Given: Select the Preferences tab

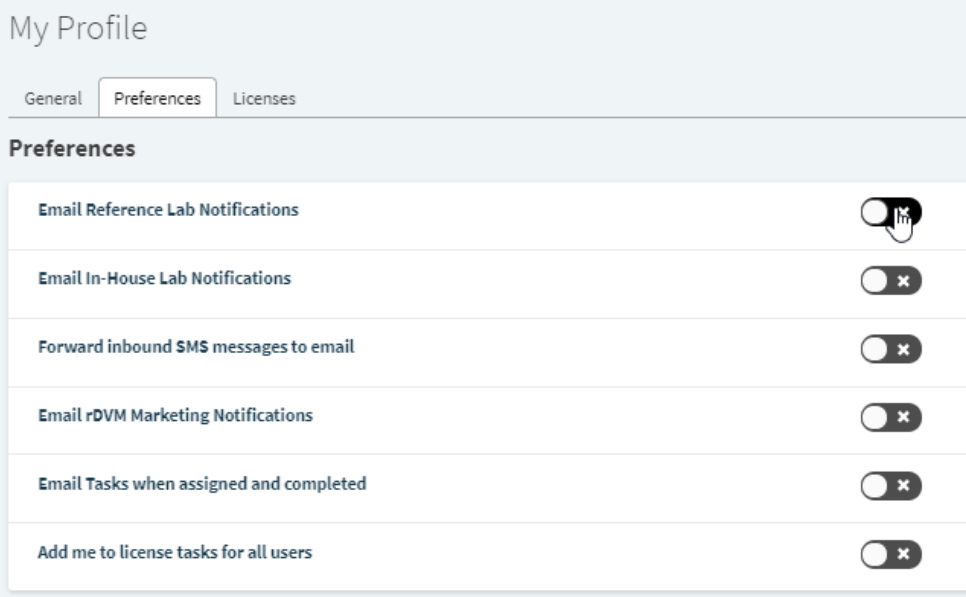Looking at the screenshot, I should point(157,99).
